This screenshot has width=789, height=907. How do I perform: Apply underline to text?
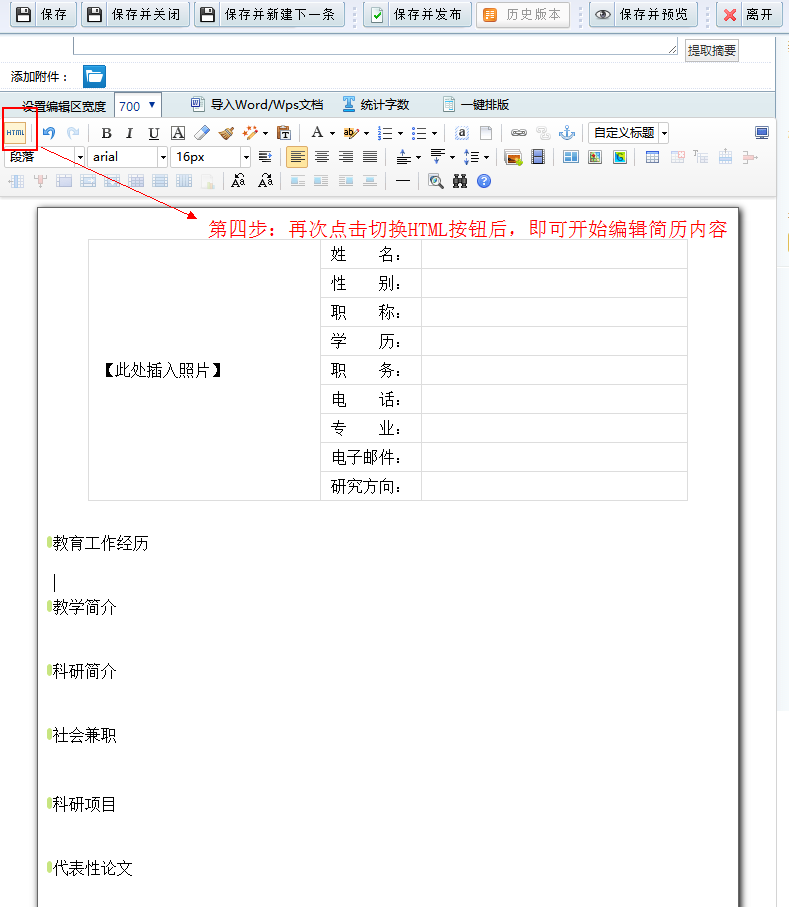pyautogui.click(x=153, y=133)
